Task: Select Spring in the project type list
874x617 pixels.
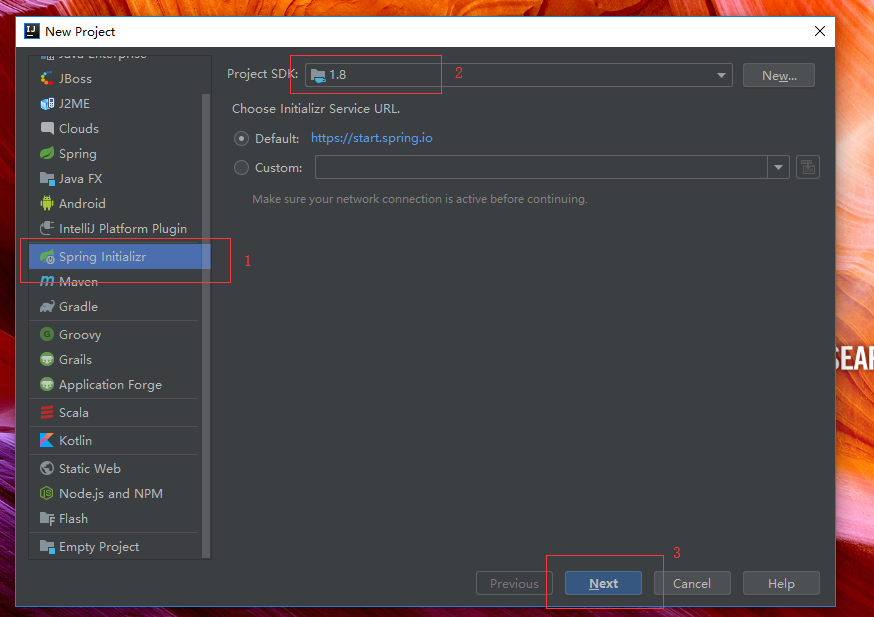Action: (120, 153)
